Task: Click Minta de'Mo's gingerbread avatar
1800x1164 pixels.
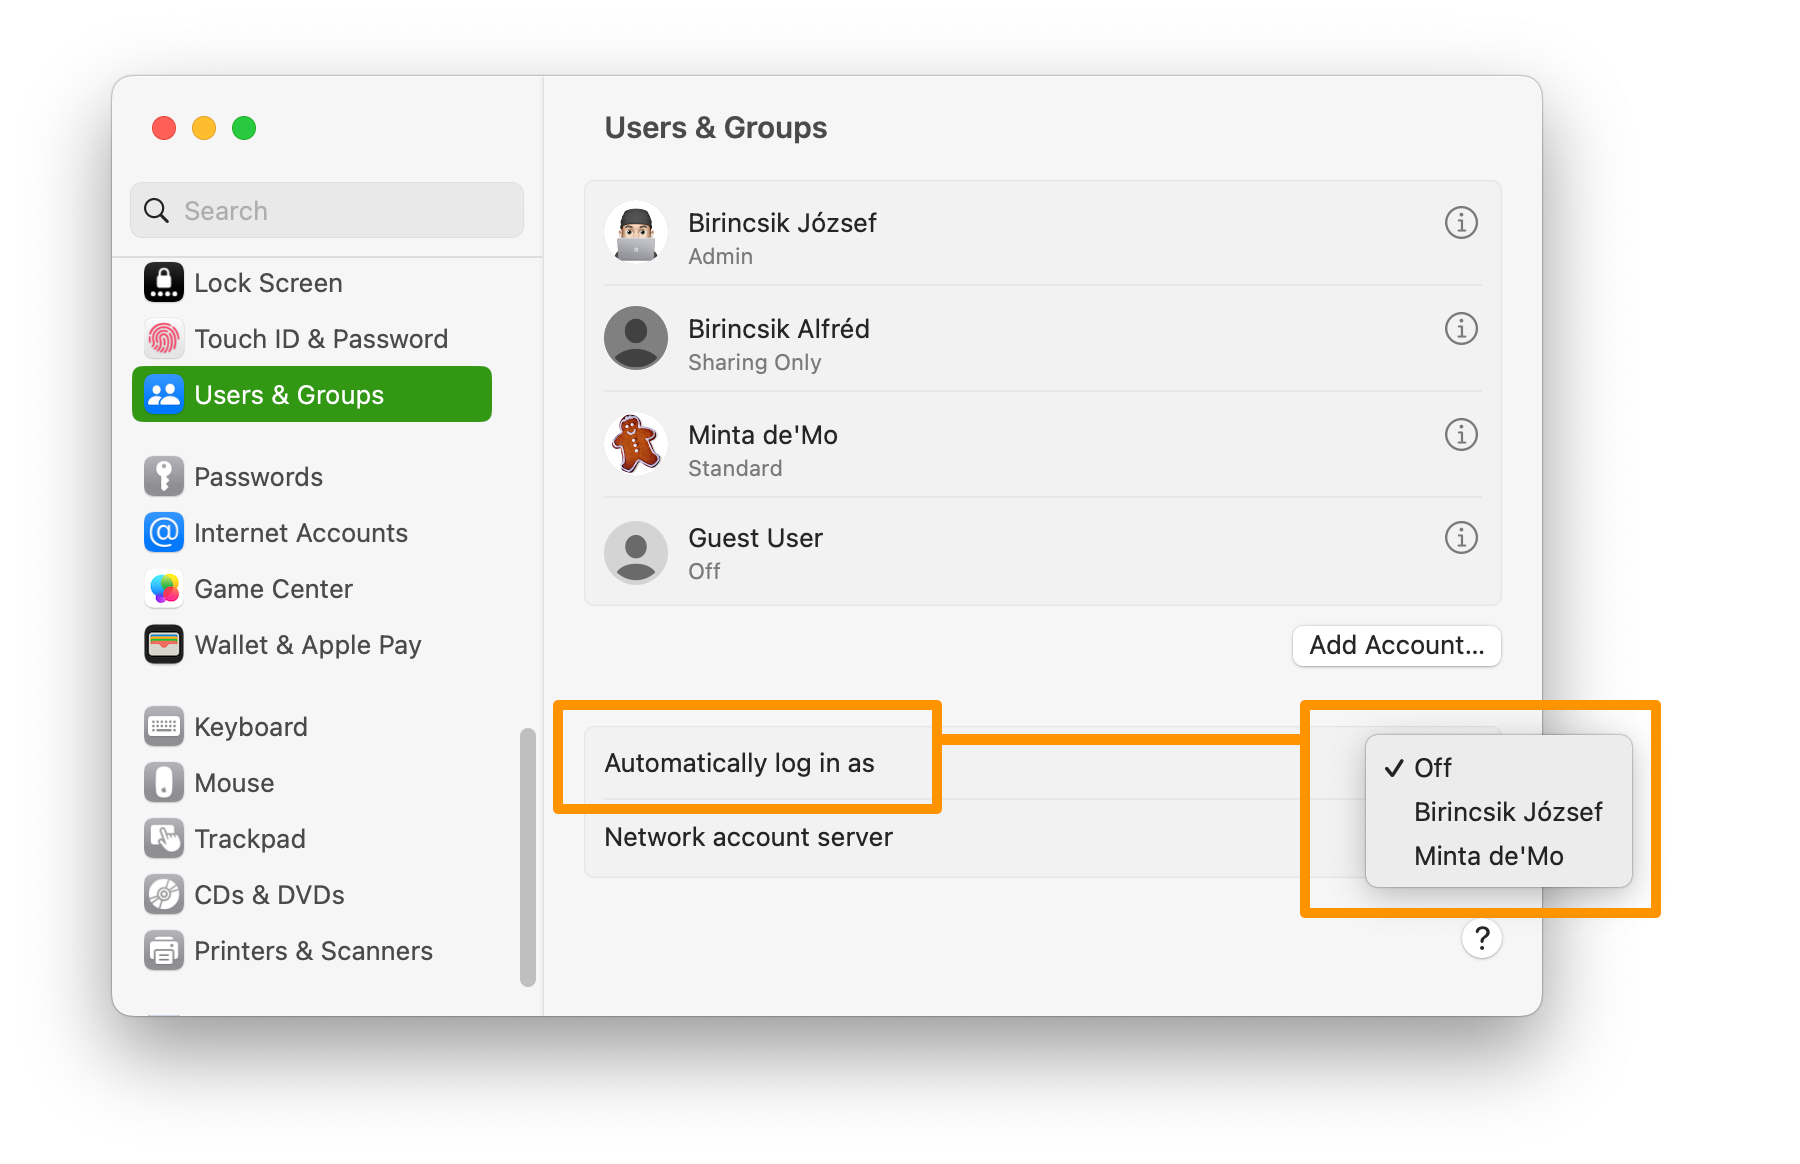Action: coord(636,444)
